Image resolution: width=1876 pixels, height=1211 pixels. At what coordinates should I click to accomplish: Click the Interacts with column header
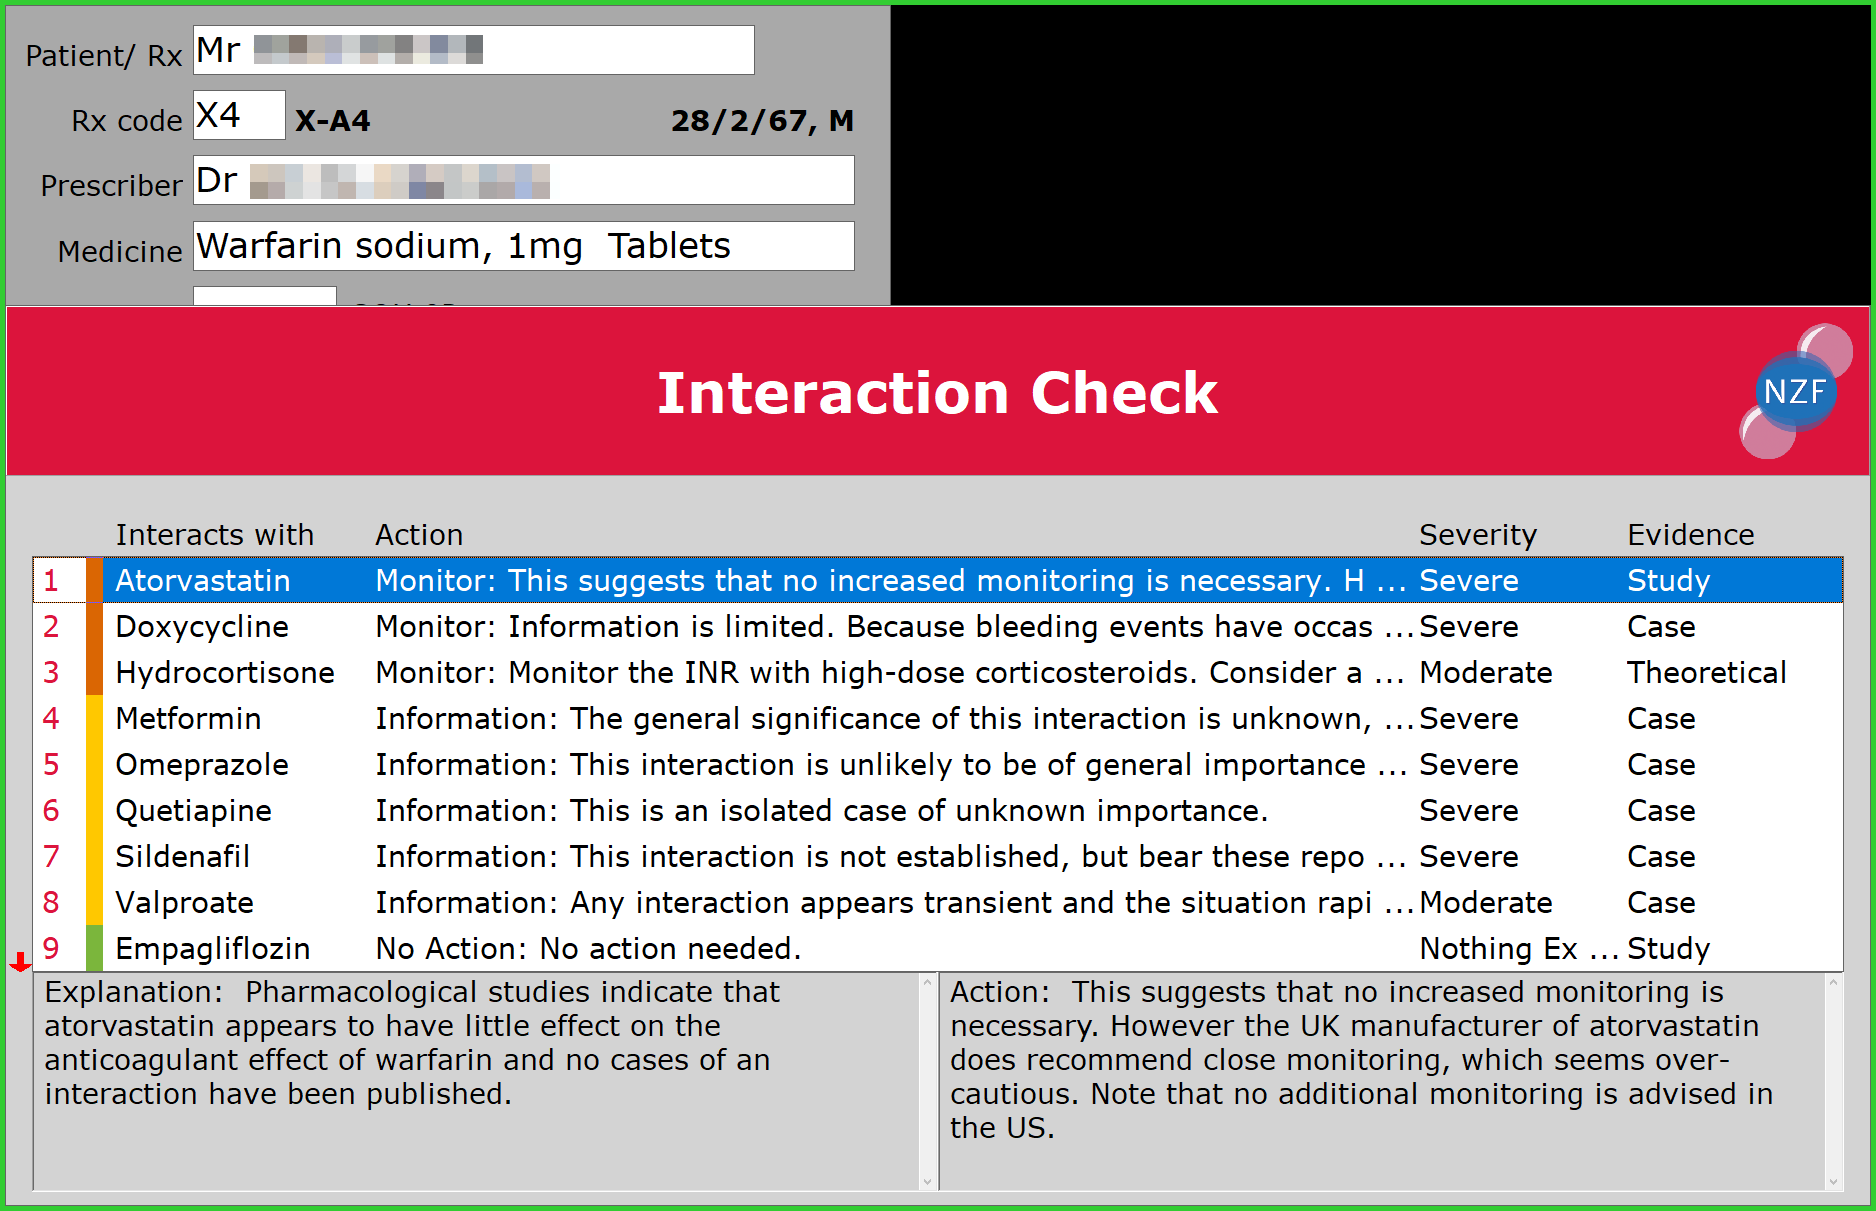coord(214,534)
